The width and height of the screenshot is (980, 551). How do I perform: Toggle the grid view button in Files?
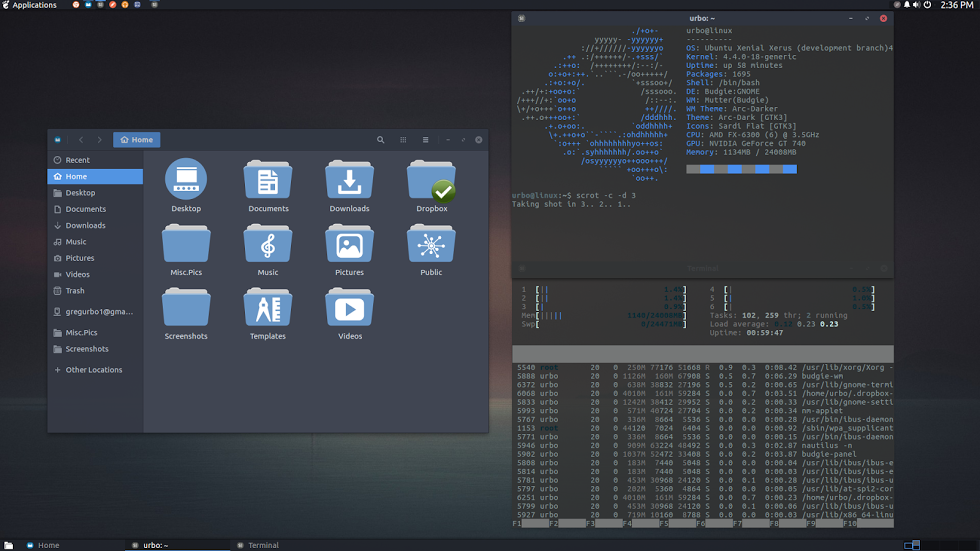[403, 140]
